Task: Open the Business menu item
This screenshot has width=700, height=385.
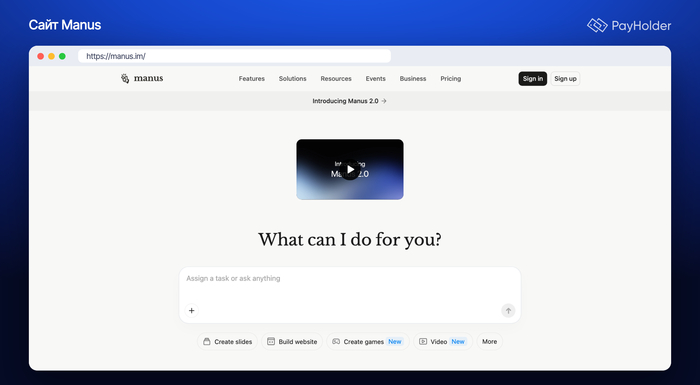Action: [413, 79]
